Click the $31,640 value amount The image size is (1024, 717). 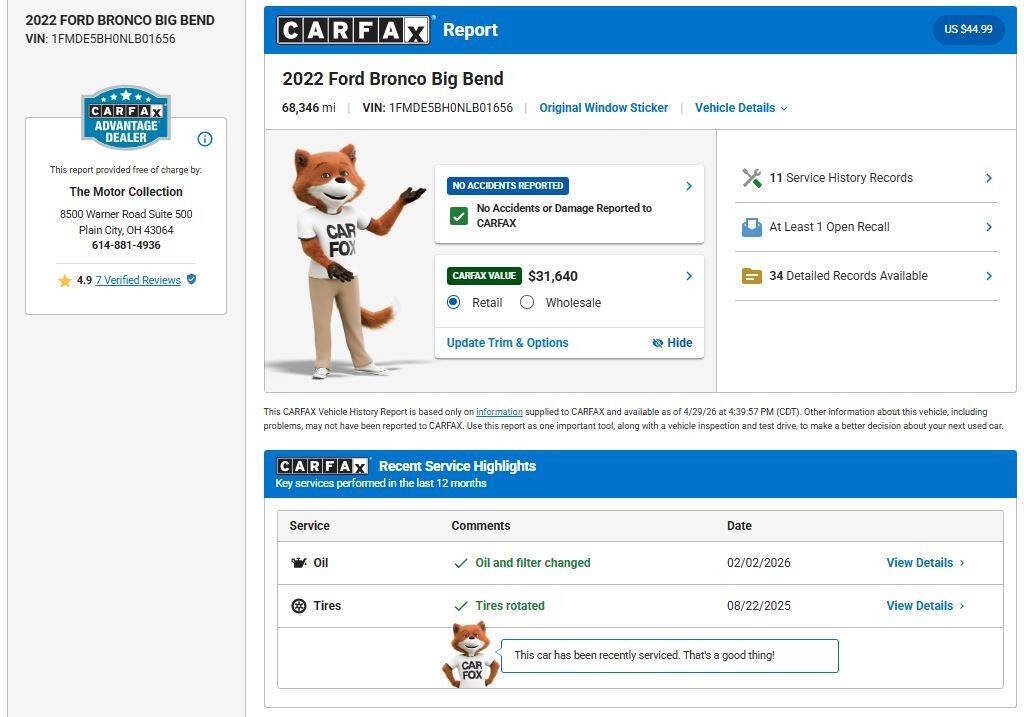[x=552, y=276]
